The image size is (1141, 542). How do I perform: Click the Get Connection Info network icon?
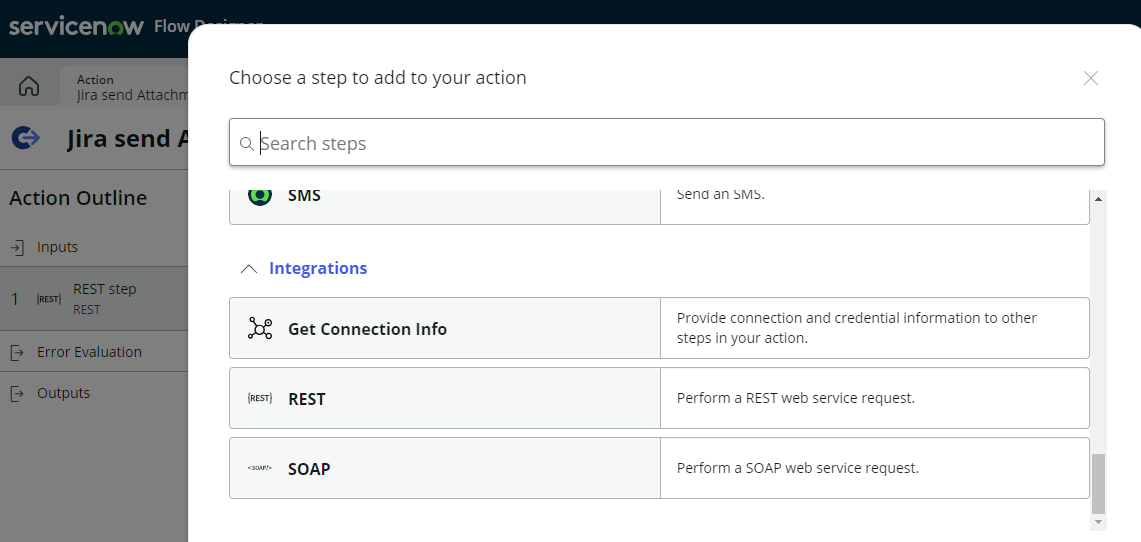tap(260, 329)
